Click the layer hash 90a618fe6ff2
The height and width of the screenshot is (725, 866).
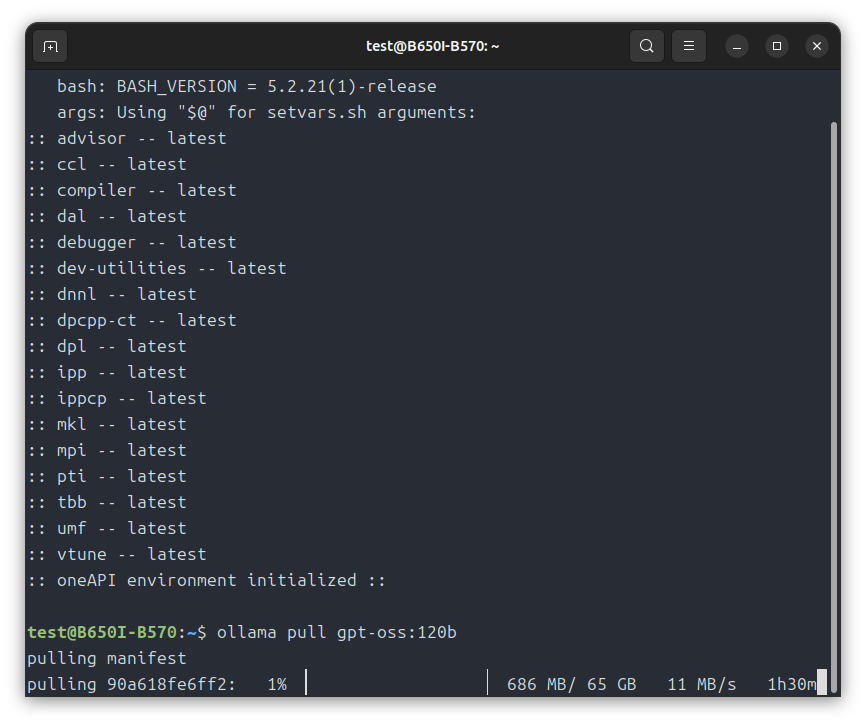(166, 684)
